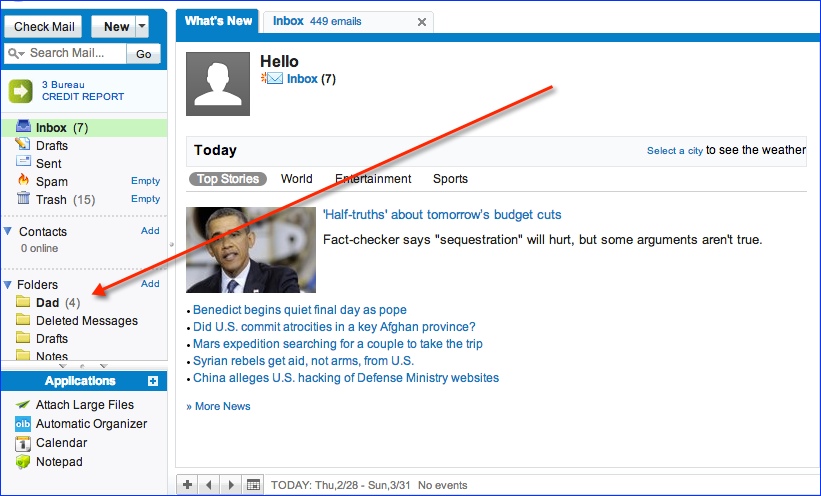Empty the Spam folder
Screen dimensions: 821x496
click(145, 181)
